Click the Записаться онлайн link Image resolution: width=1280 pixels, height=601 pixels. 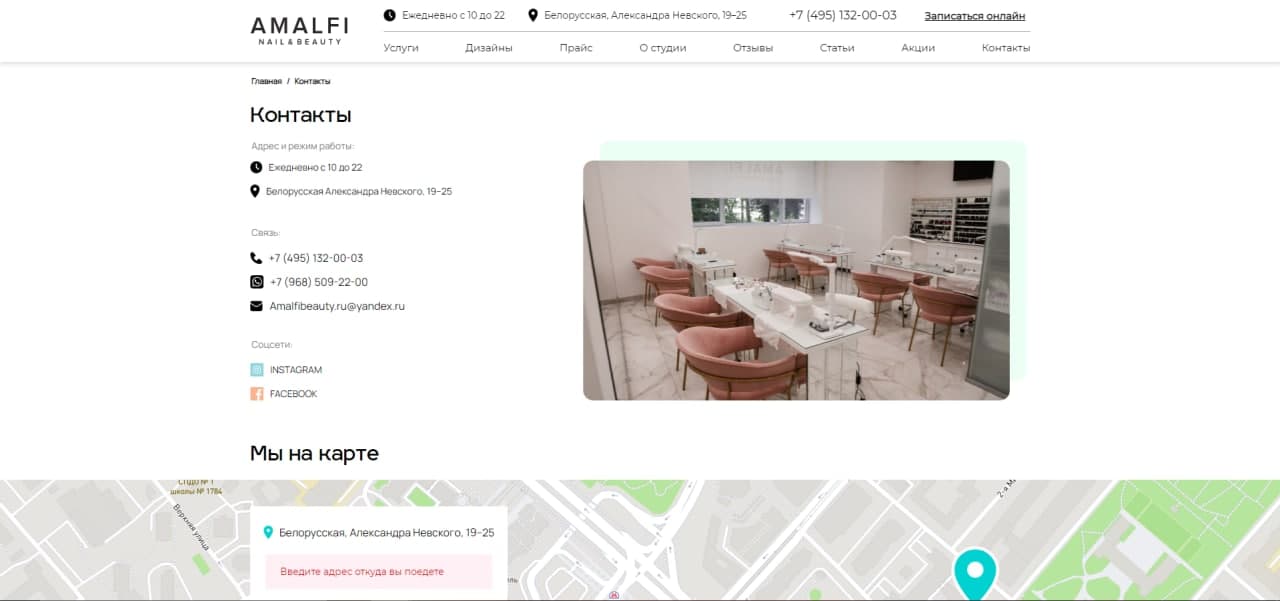pos(975,16)
